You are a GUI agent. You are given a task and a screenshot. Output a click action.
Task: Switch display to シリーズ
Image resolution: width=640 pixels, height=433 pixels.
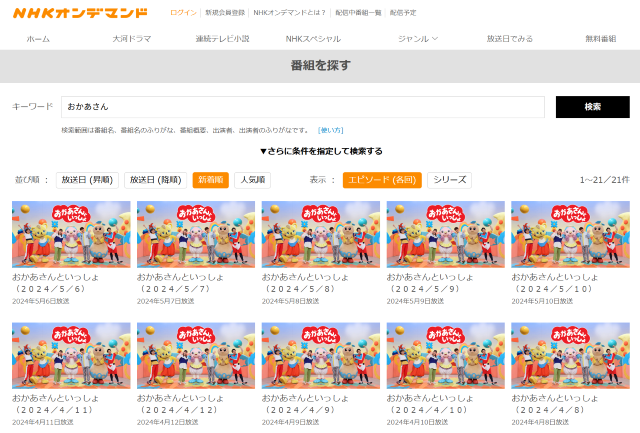click(449, 180)
